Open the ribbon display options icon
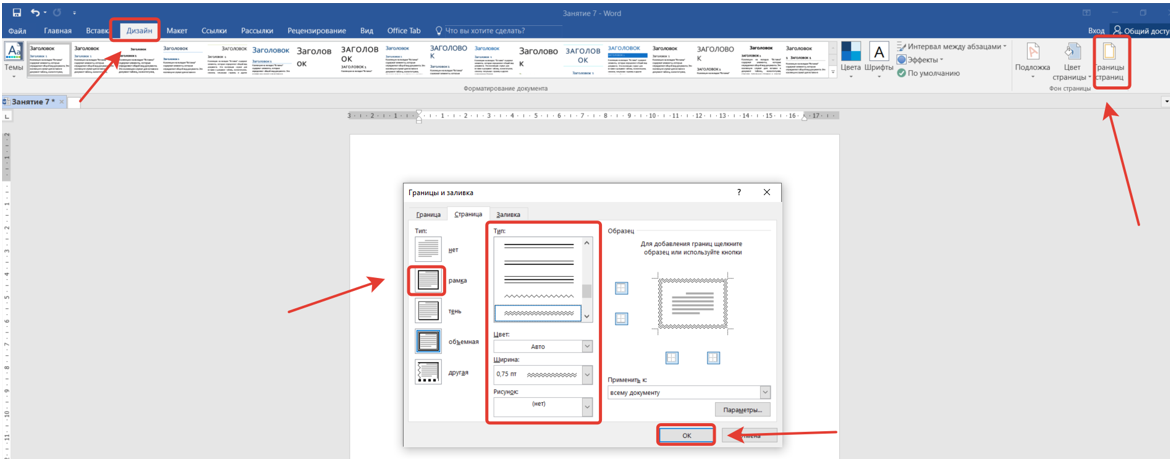This screenshot has height=460, width=1170. coord(1086,12)
